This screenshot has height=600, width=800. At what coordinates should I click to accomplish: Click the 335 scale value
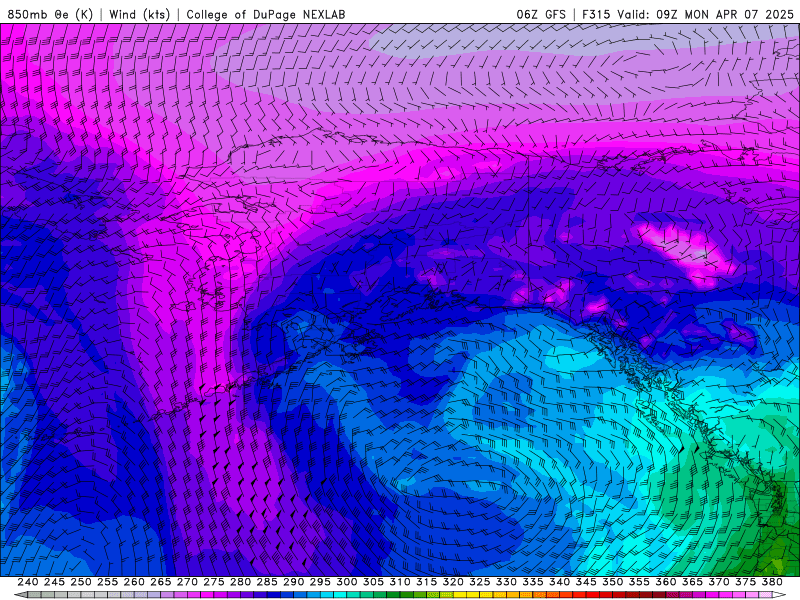coord(533,582)
